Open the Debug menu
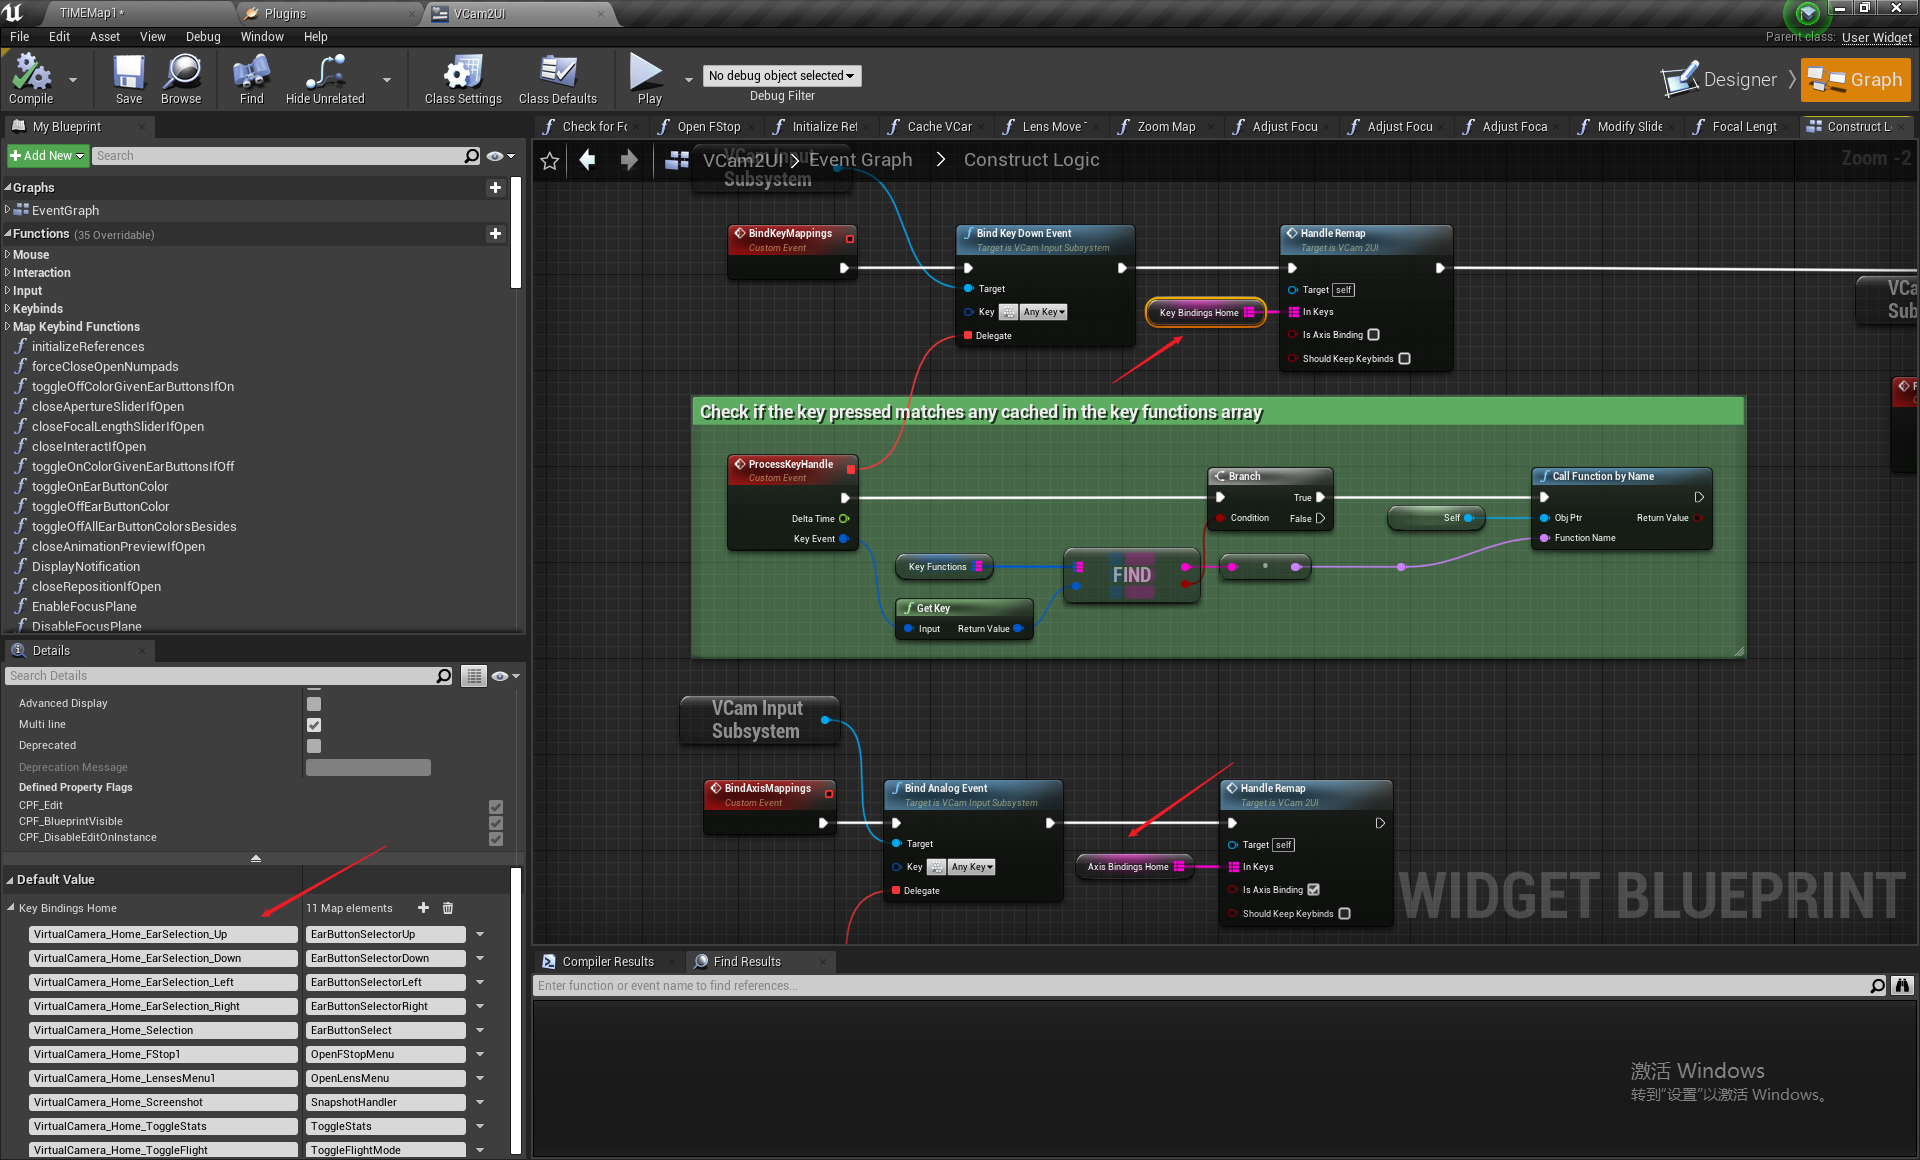This screenshot has width=1920, height=1160. [203, 37]
